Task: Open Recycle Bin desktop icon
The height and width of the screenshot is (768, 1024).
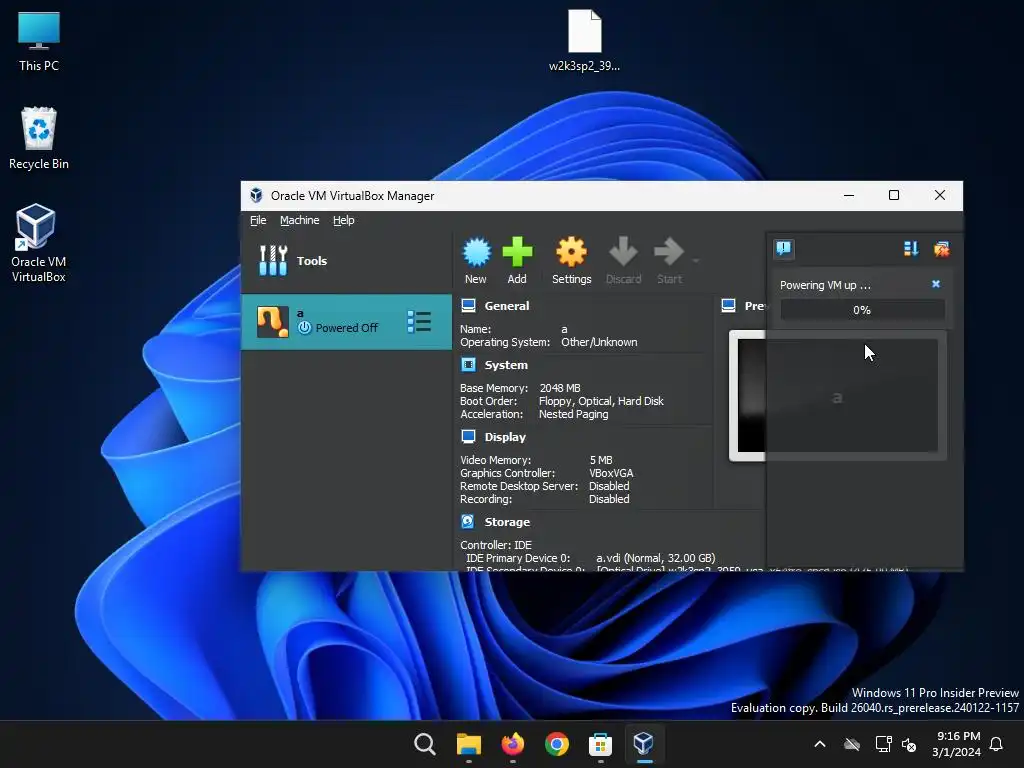Action: click(39, 138)
